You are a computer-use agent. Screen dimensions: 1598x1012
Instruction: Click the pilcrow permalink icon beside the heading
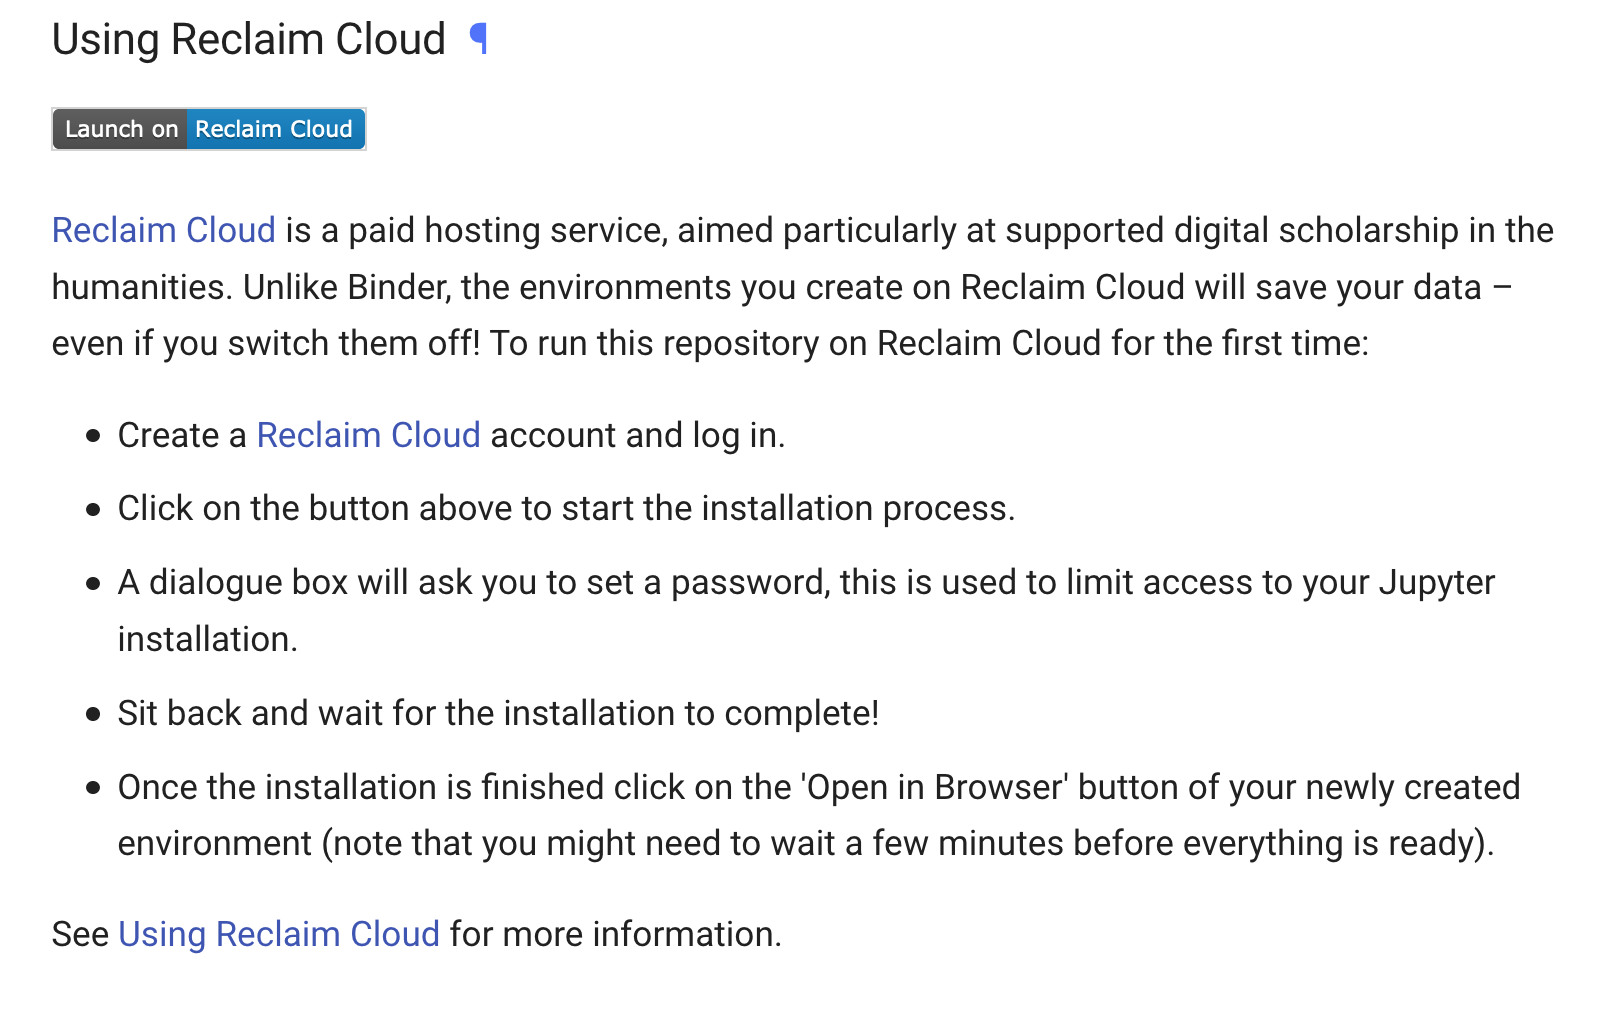[479, 39]
